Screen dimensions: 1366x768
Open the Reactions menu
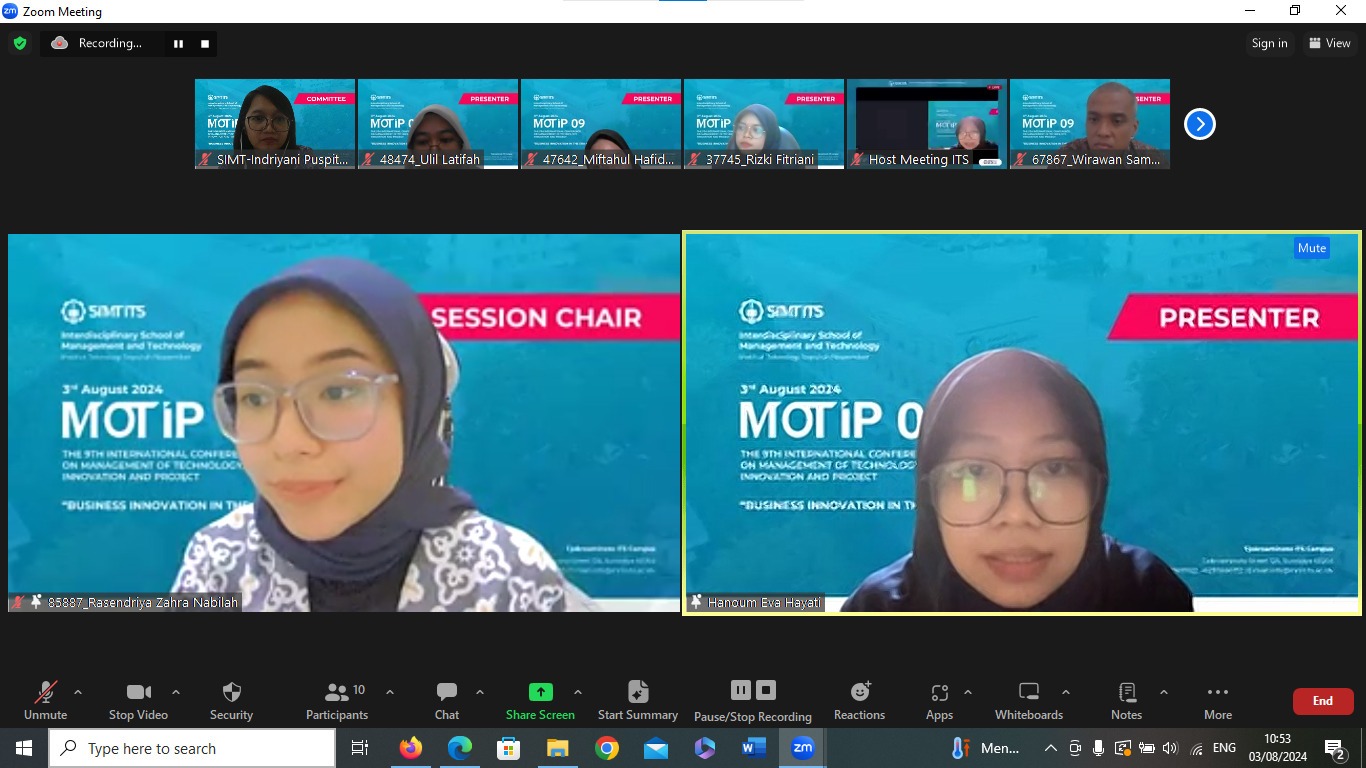tap(859, 700)
